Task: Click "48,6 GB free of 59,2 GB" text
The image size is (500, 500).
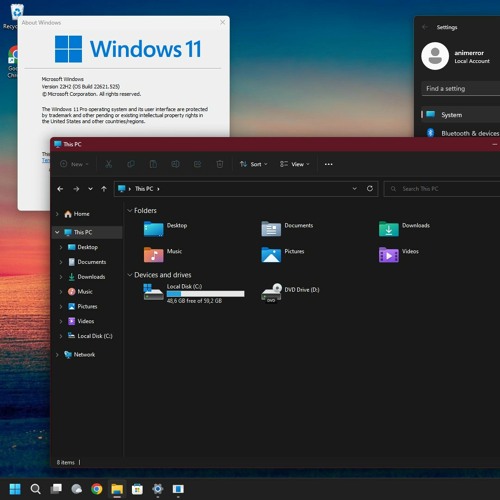Action: (x=194, y=301)
